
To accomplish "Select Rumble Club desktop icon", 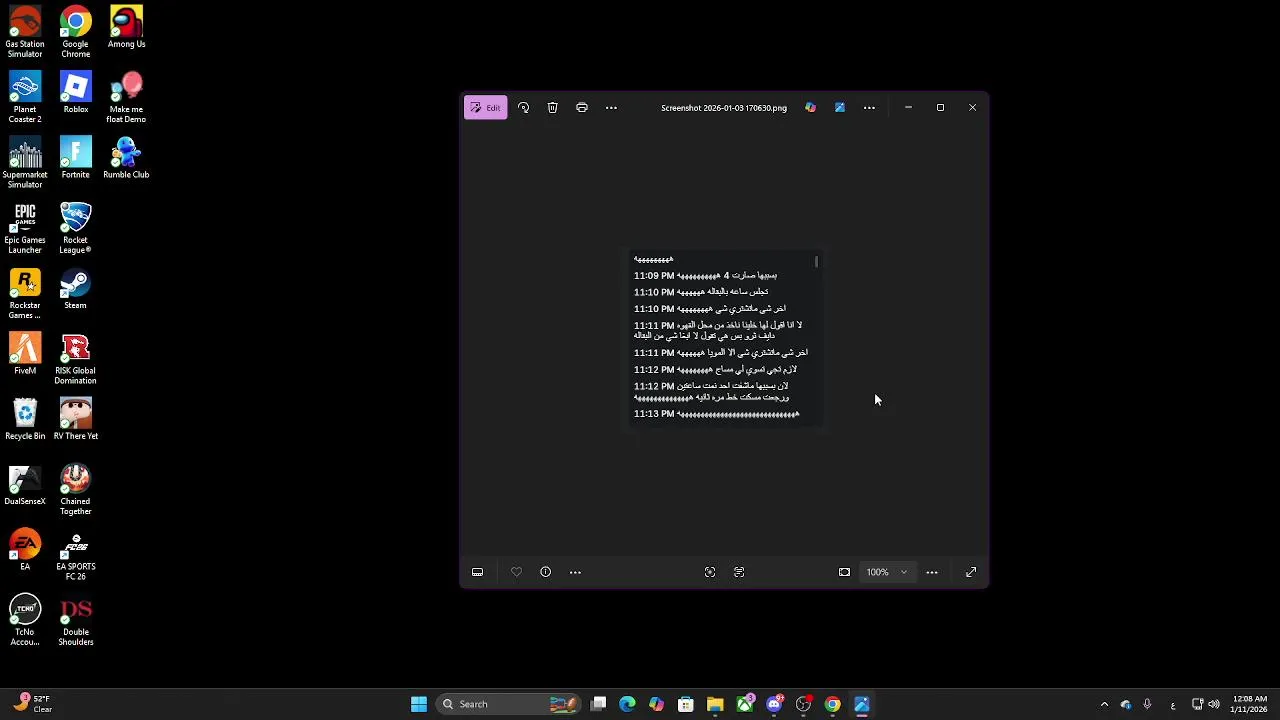I will tap(126, 158).
